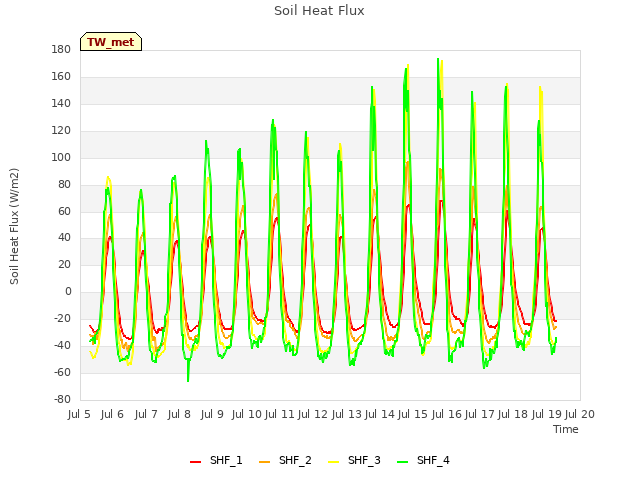Click the -80 y-axis tick label

coord(62,400)
